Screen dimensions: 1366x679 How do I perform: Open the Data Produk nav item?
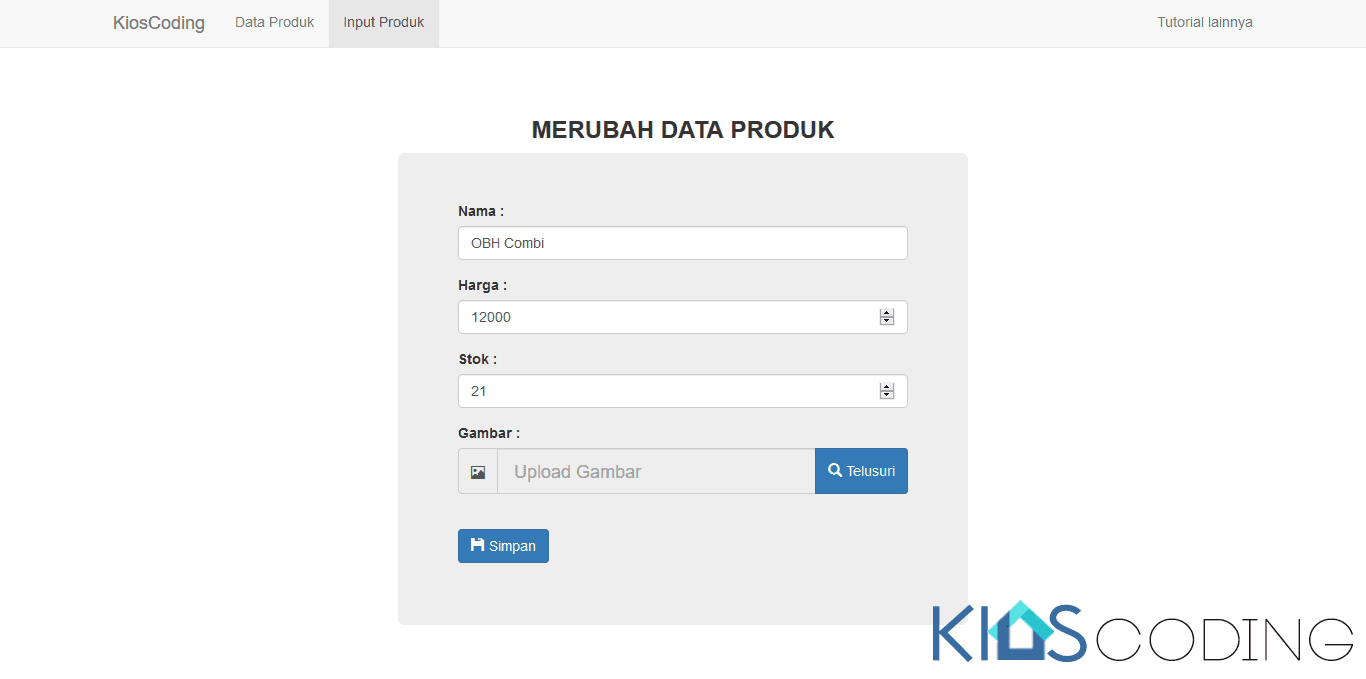click(x=274, y=22)
